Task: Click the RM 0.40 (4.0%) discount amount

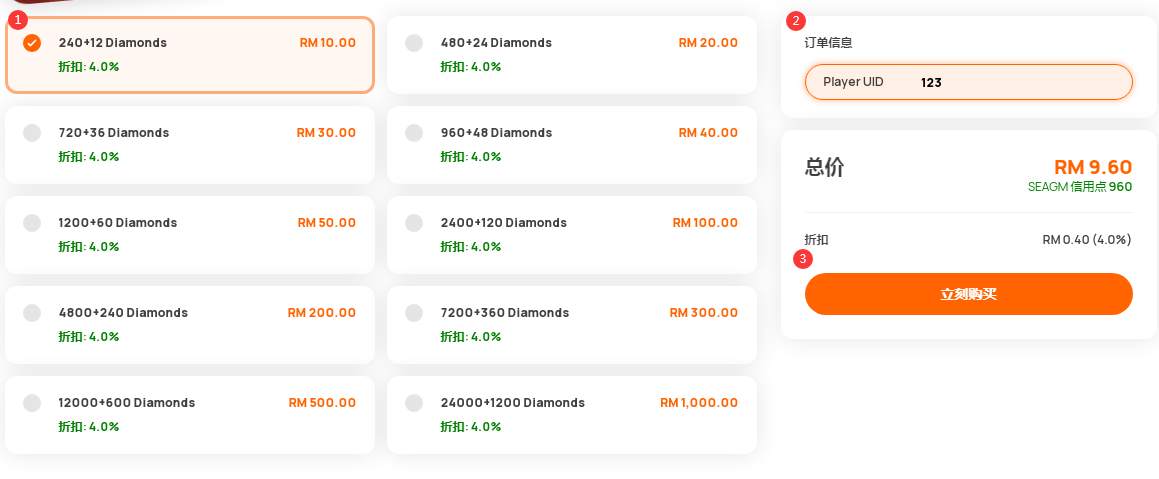Action: click(1087, 240)
